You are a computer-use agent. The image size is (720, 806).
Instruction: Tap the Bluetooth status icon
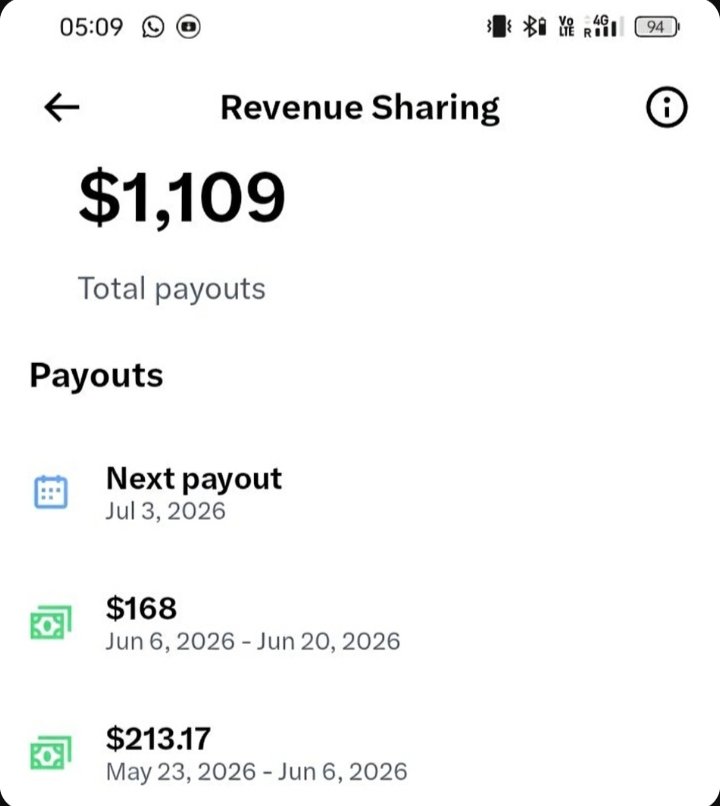534,26
